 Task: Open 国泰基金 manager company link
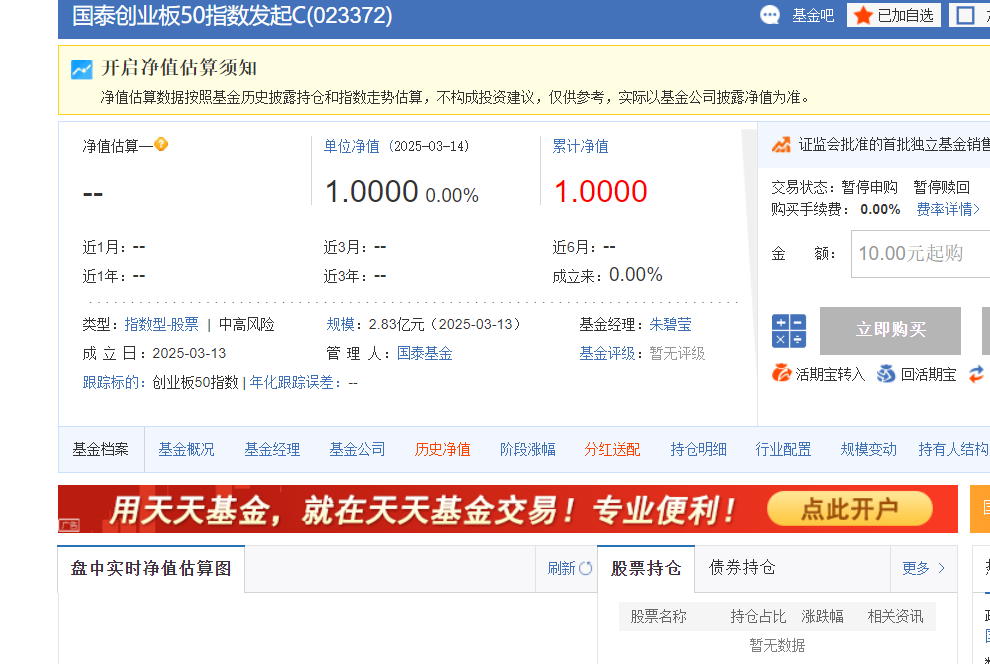(425, 353)
